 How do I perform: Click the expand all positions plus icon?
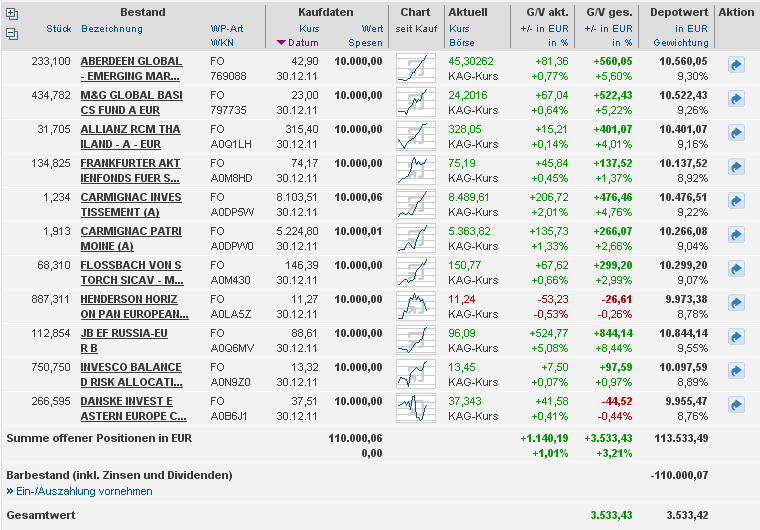12,14
